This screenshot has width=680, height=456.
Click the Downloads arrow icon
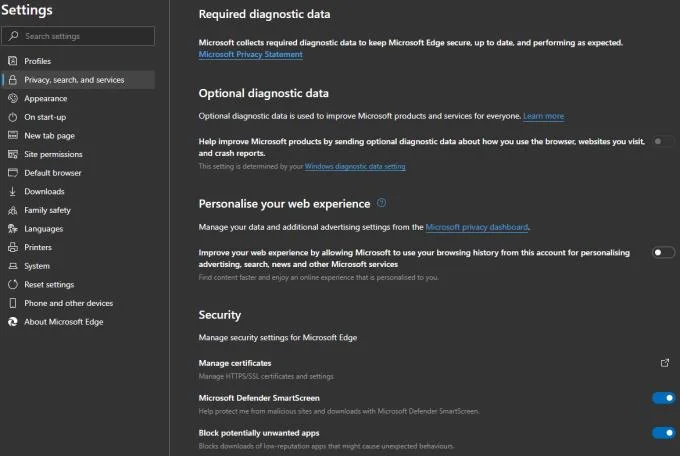point(13,191)
